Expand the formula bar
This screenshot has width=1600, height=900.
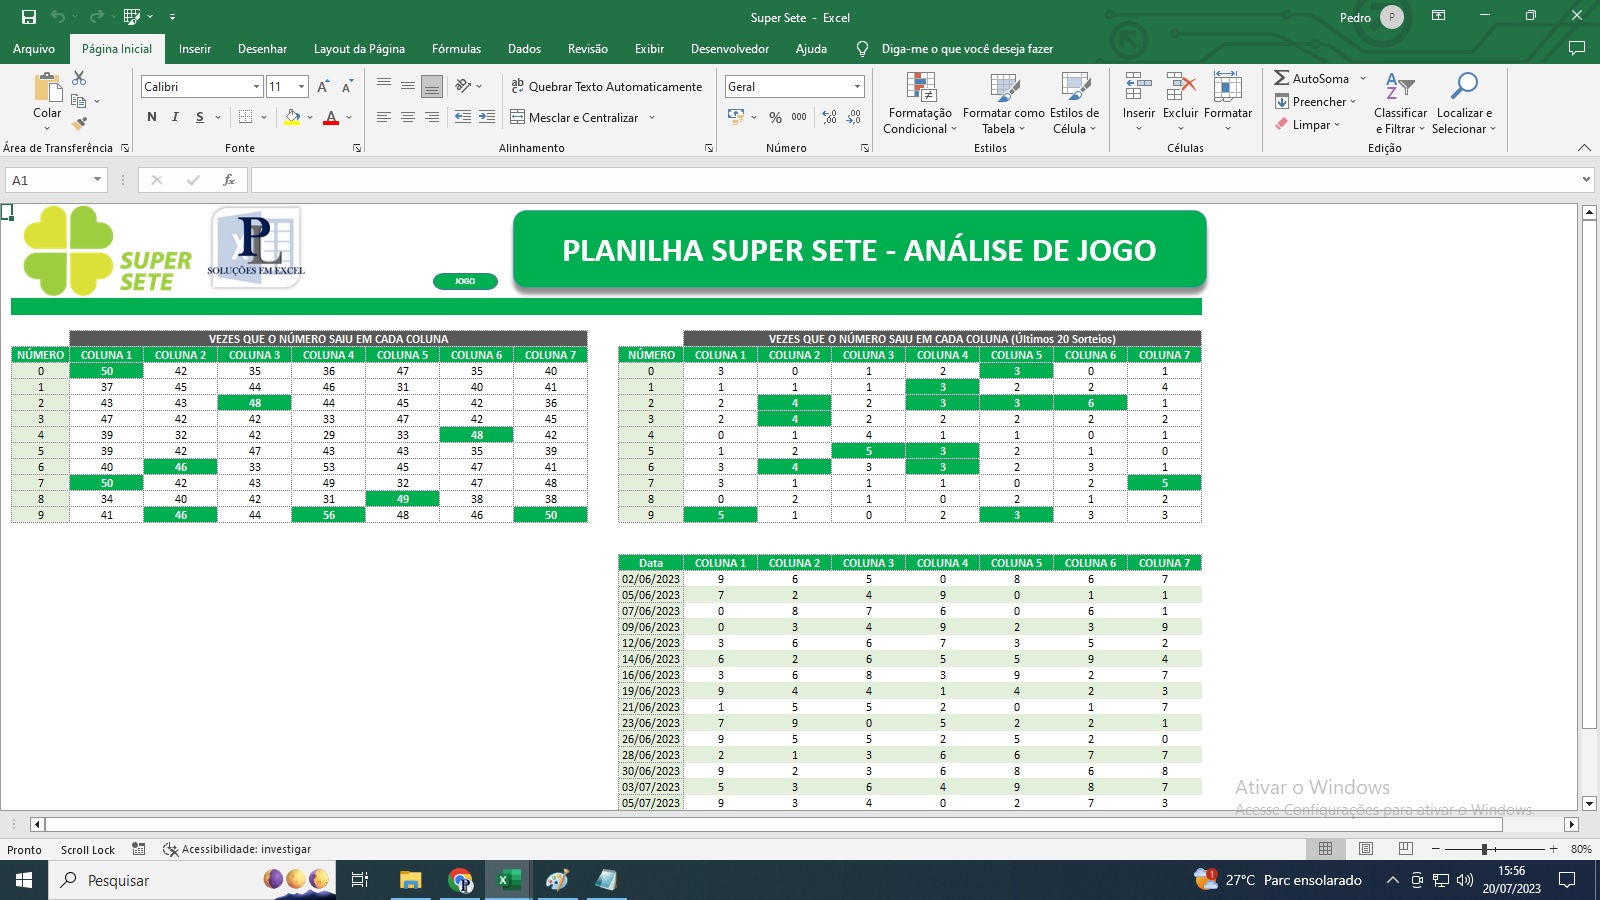point(1586,180)
